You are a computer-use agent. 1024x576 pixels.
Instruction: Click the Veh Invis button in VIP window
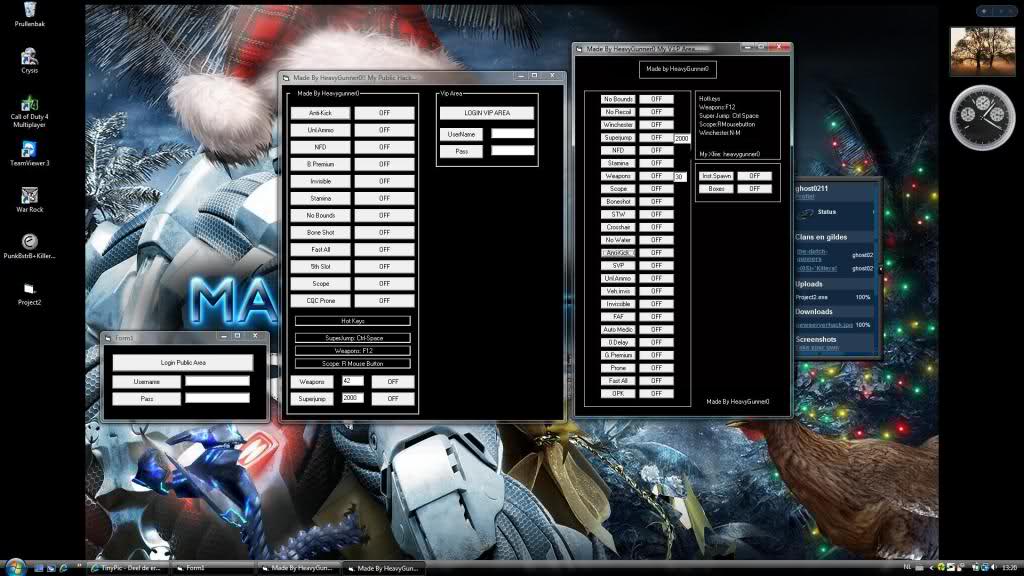click(x=618, y=291)
